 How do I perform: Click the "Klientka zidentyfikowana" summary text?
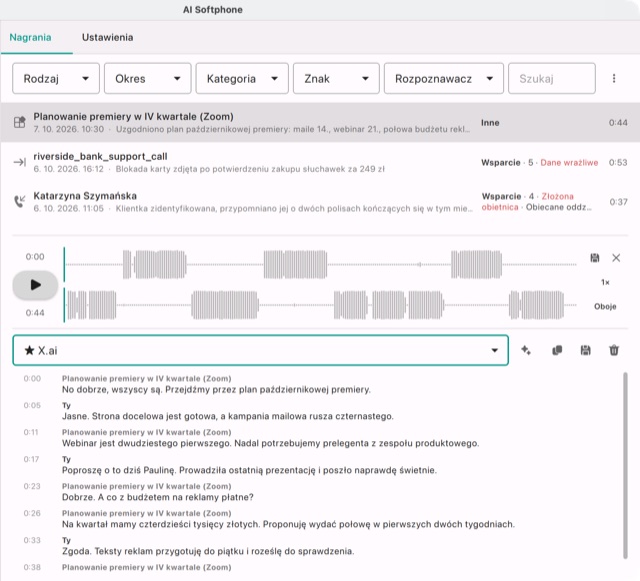[x=294, y=209]
